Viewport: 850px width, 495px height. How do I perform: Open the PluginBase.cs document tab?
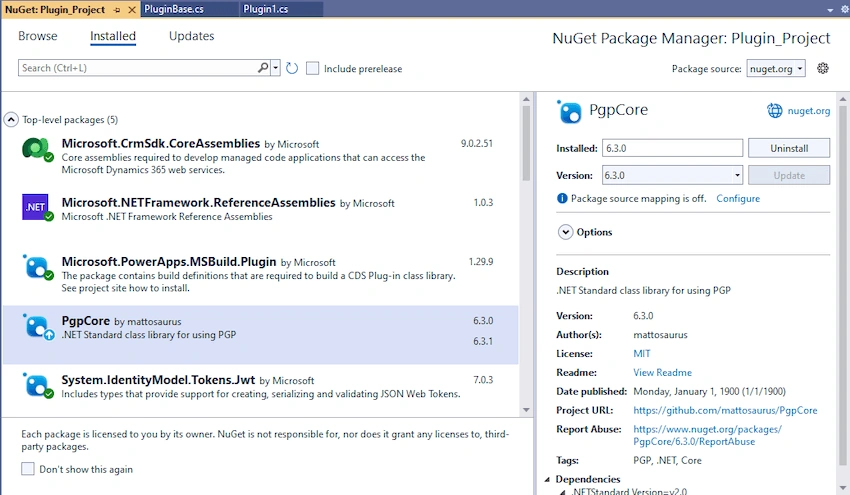tap(189, 9)
